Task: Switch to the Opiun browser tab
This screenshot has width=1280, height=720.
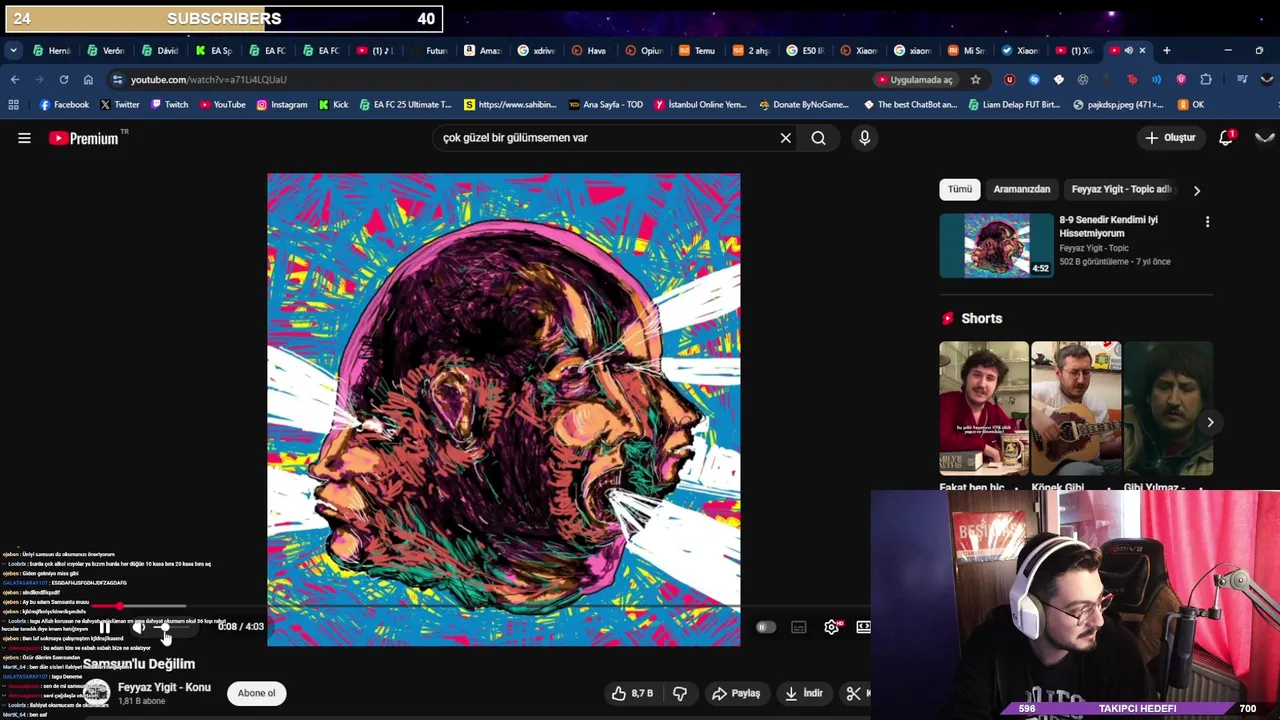Action: [x=644, y=50]
